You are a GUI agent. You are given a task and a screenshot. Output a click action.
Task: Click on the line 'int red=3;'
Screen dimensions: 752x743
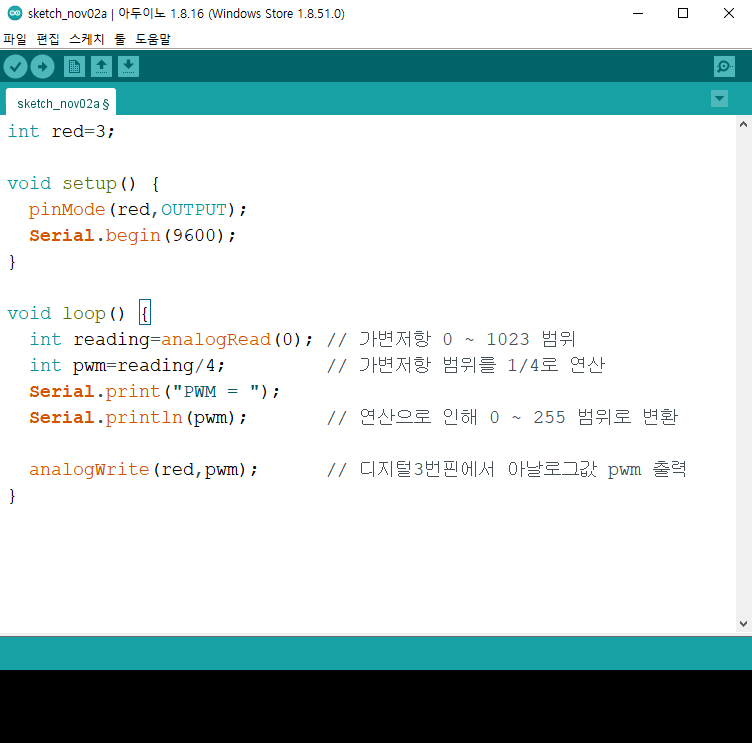point(61,131)
